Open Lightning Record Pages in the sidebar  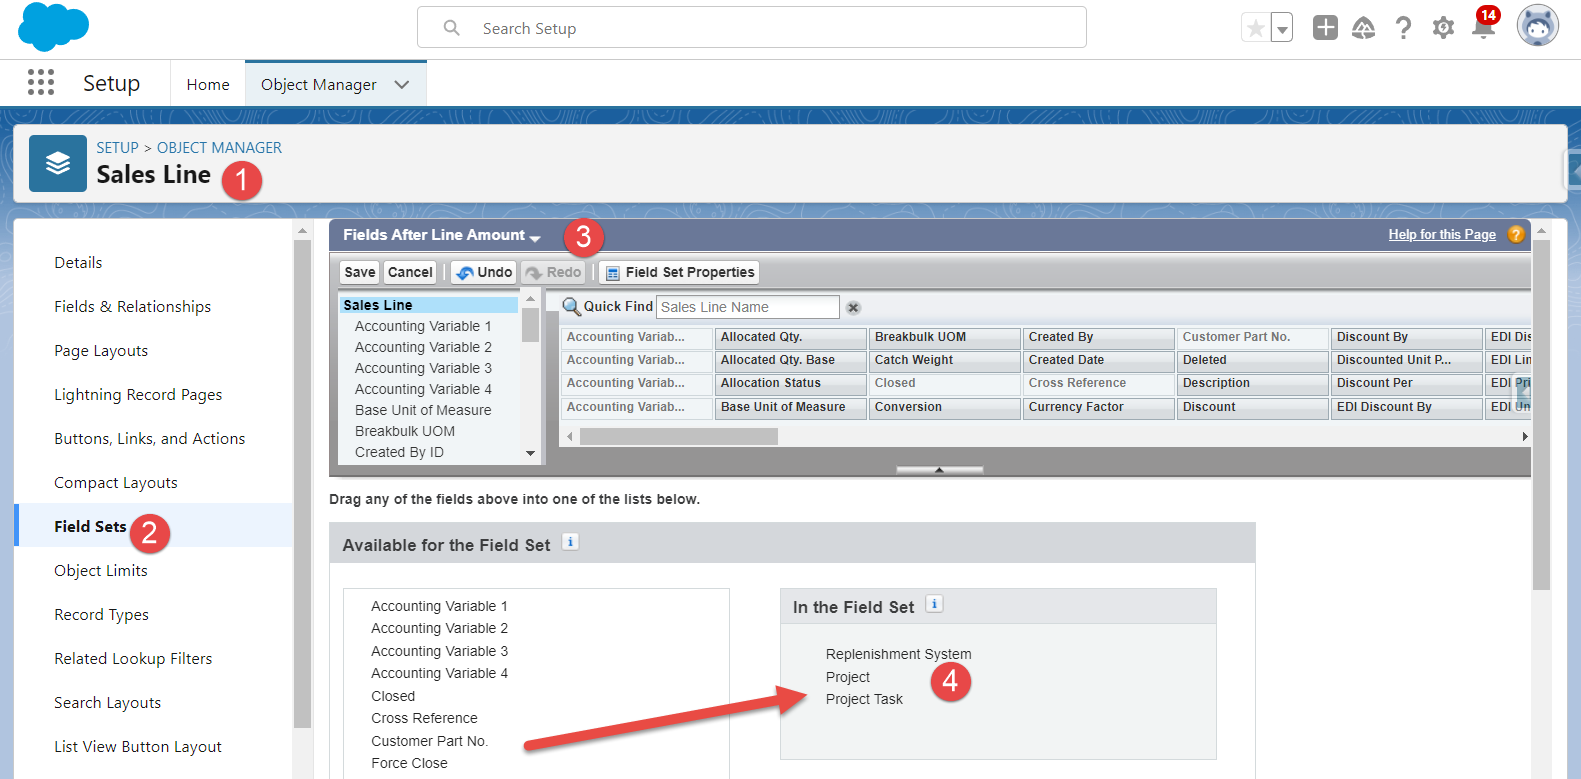[138, 395]
